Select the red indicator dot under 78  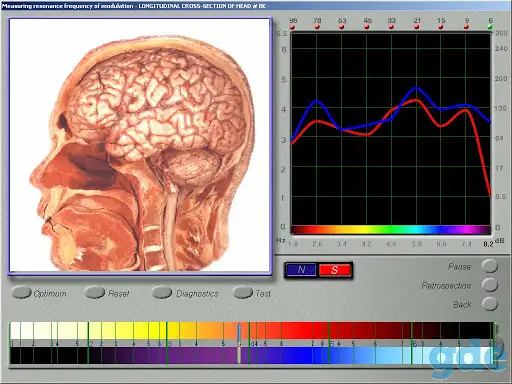point(317,27)
